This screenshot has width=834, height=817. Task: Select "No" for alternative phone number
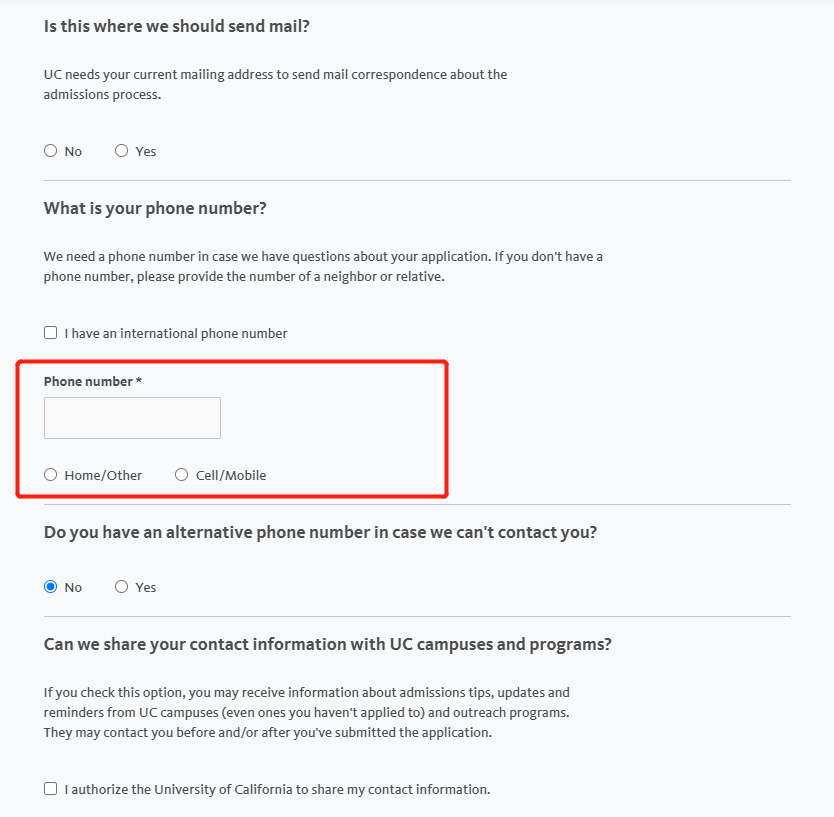[x=51, y=587]
